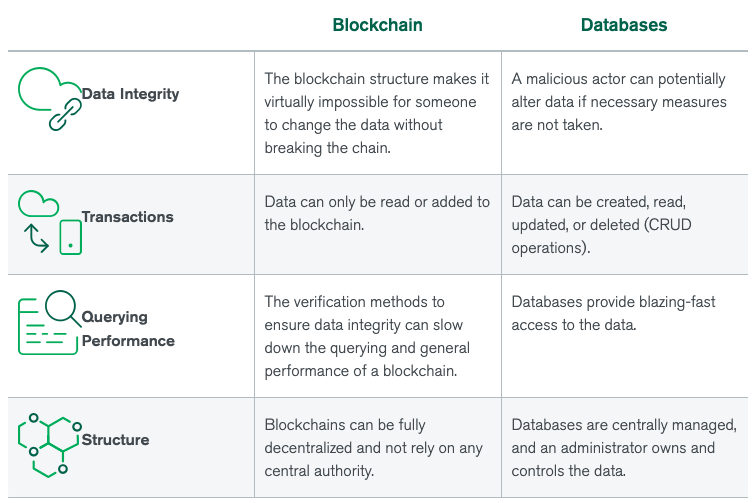Click the Blockchain column header
The width and height of the screenshot is (755, 503).
point(378,25)
